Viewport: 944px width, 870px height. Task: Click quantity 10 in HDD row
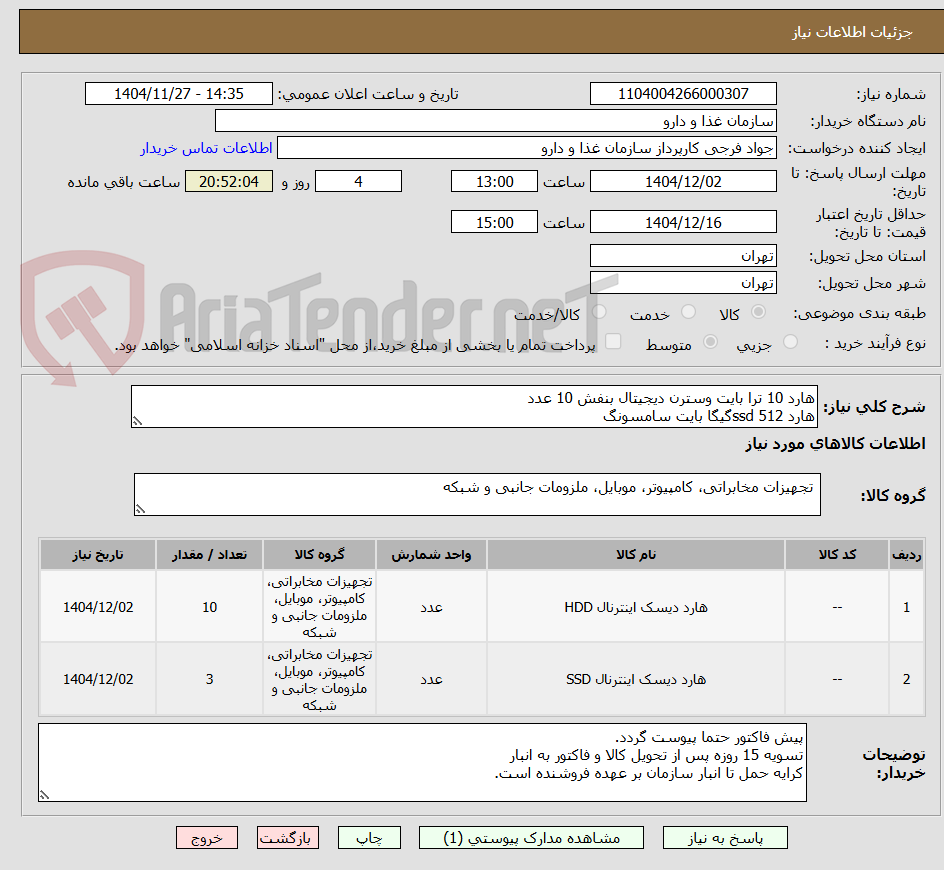tap(210, 607)
